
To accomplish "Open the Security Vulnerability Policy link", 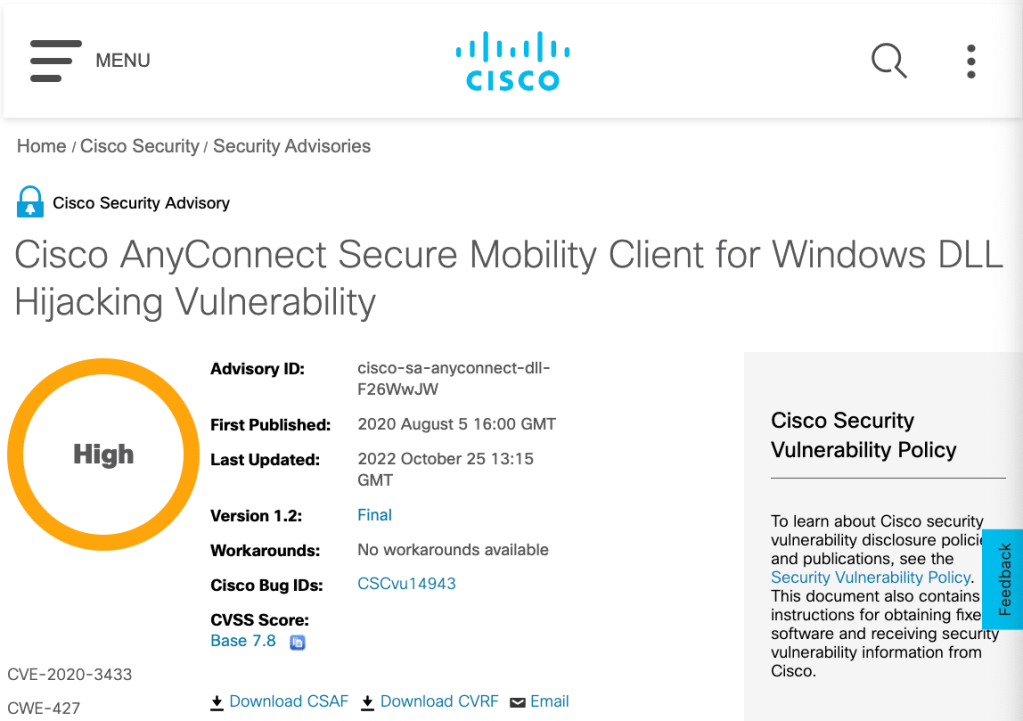I will [x=870, y=577].
